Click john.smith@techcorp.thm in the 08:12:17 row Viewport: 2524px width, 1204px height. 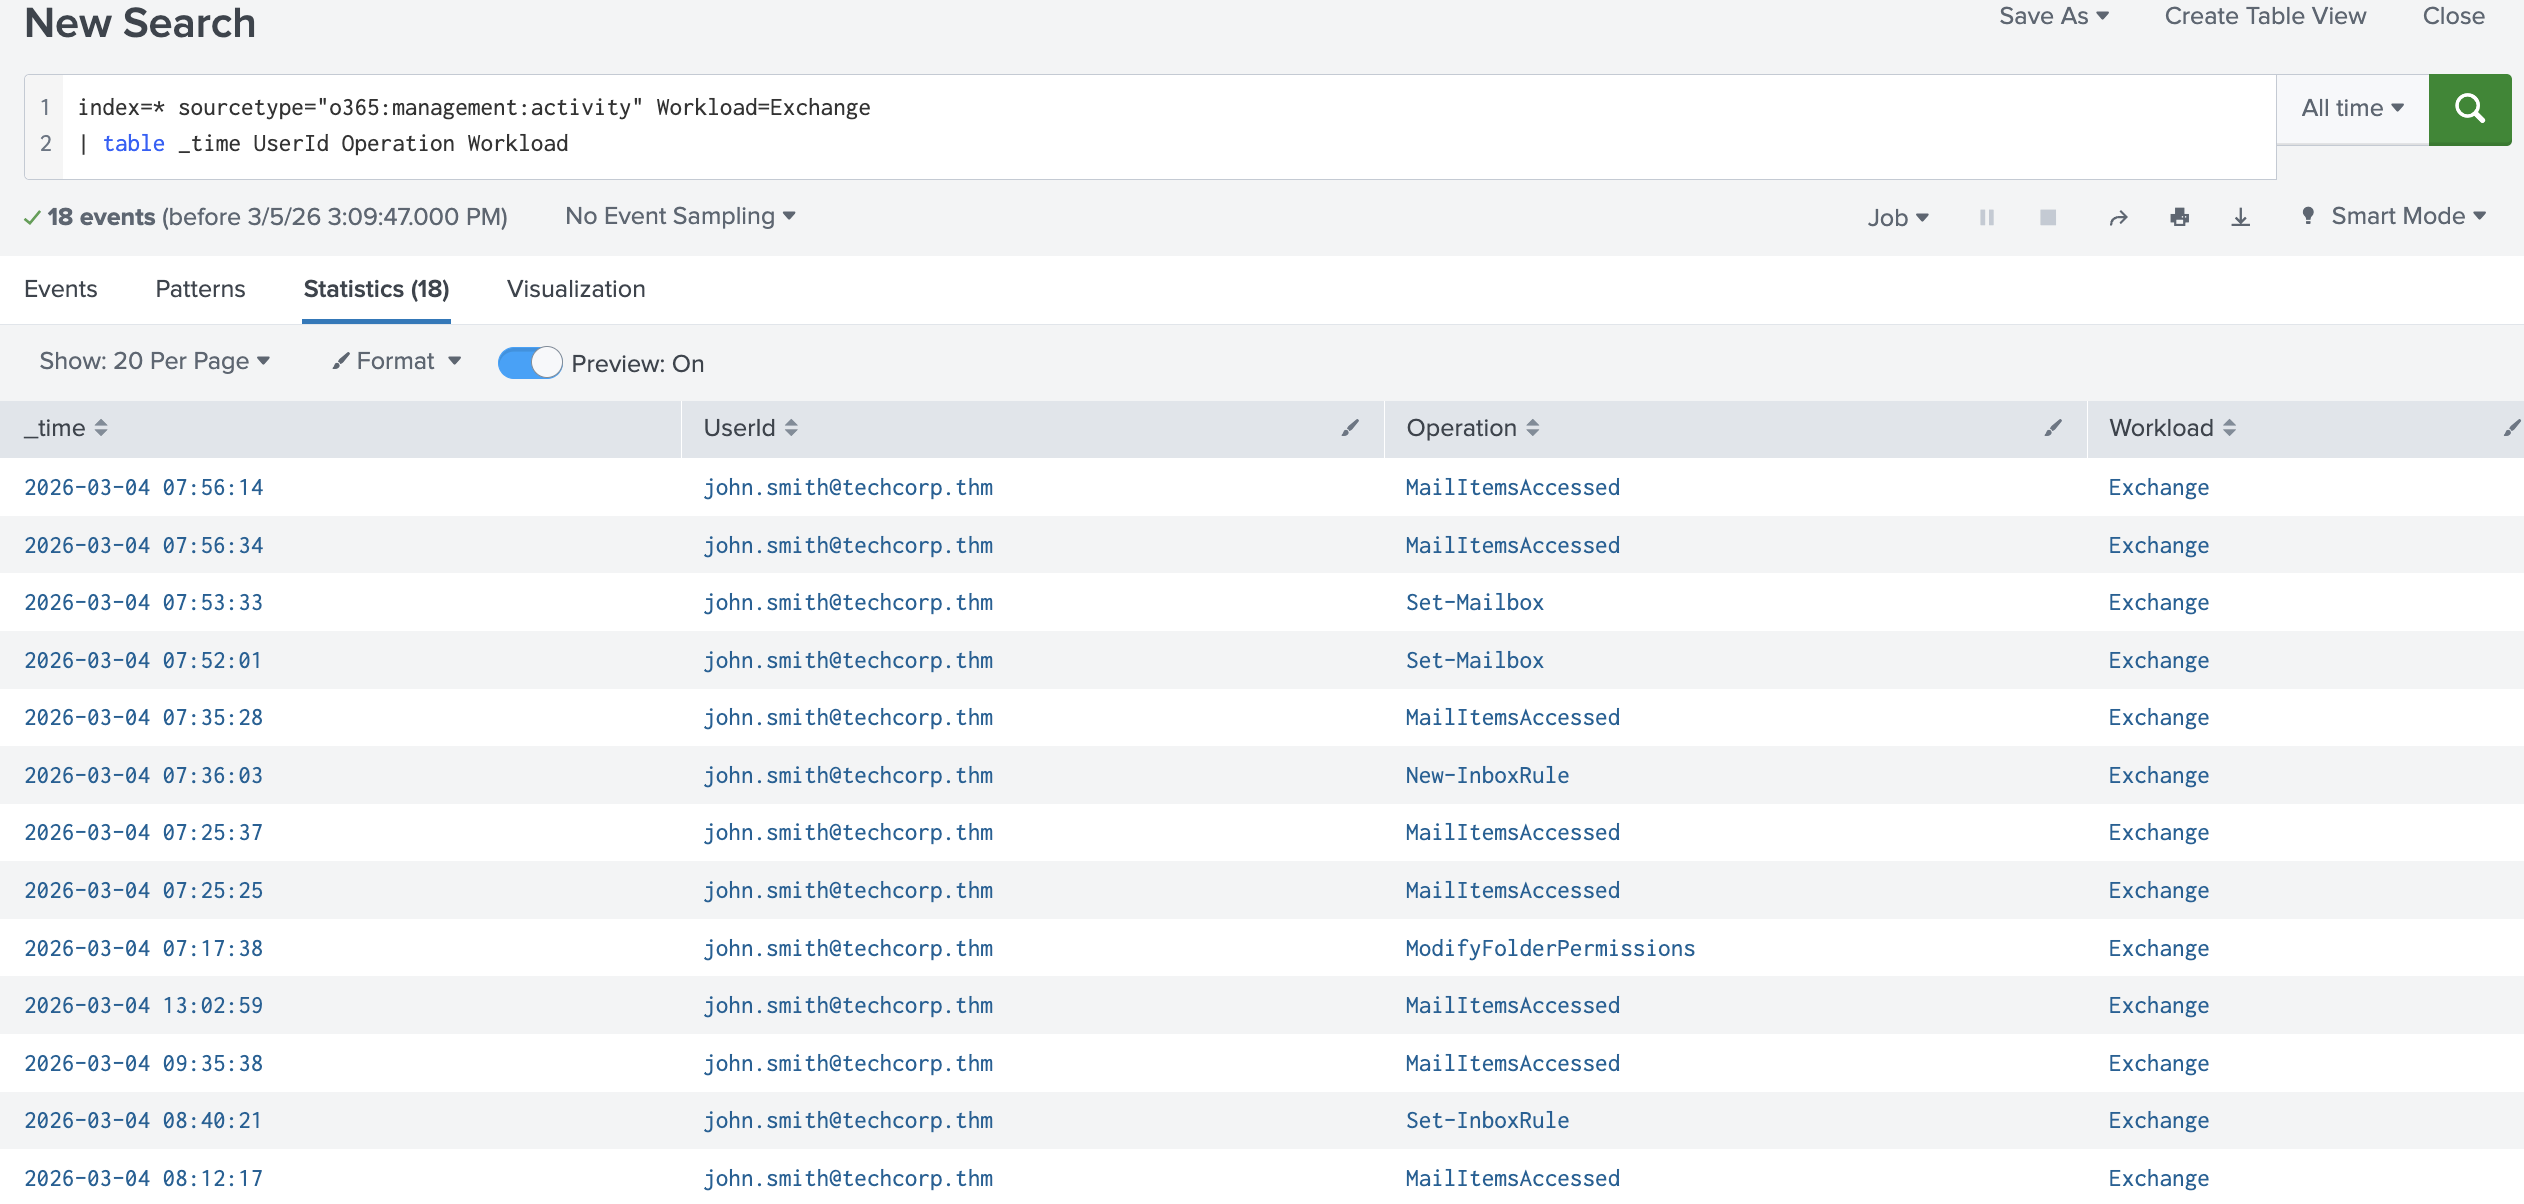848,1178
